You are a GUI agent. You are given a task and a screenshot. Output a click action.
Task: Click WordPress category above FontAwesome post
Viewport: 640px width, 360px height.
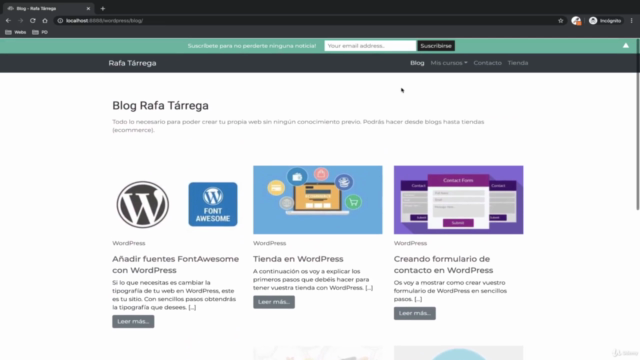(x=129, y=243)
